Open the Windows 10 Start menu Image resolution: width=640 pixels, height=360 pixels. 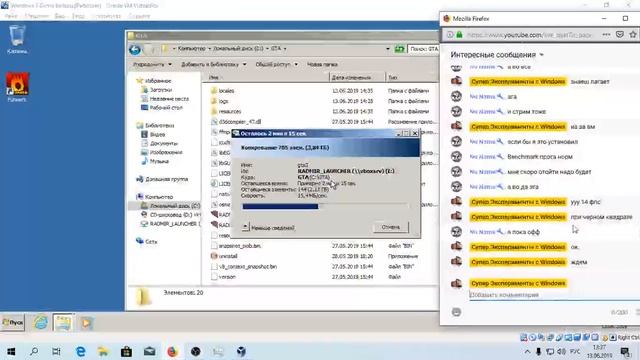pyautogui.click(x=11, y=351)
